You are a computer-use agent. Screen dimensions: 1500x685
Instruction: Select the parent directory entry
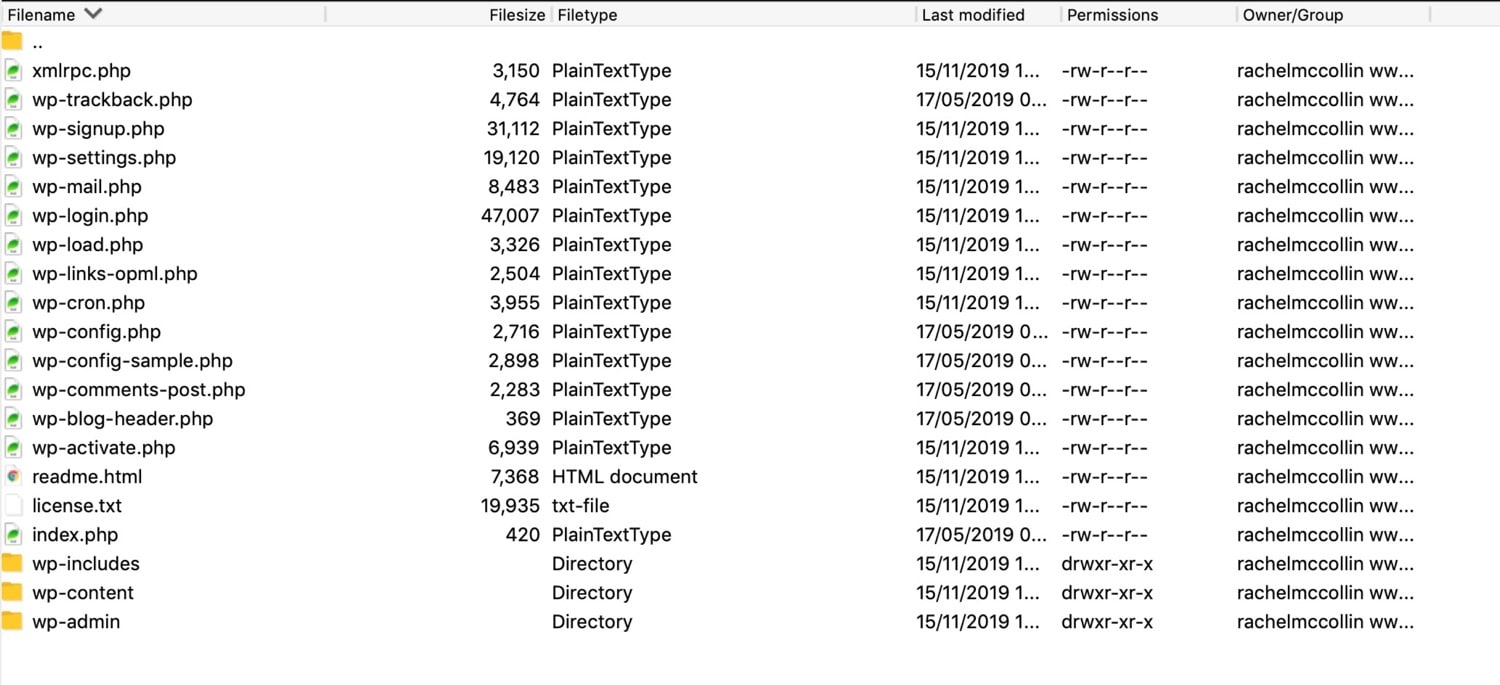(x=37, y=42)
